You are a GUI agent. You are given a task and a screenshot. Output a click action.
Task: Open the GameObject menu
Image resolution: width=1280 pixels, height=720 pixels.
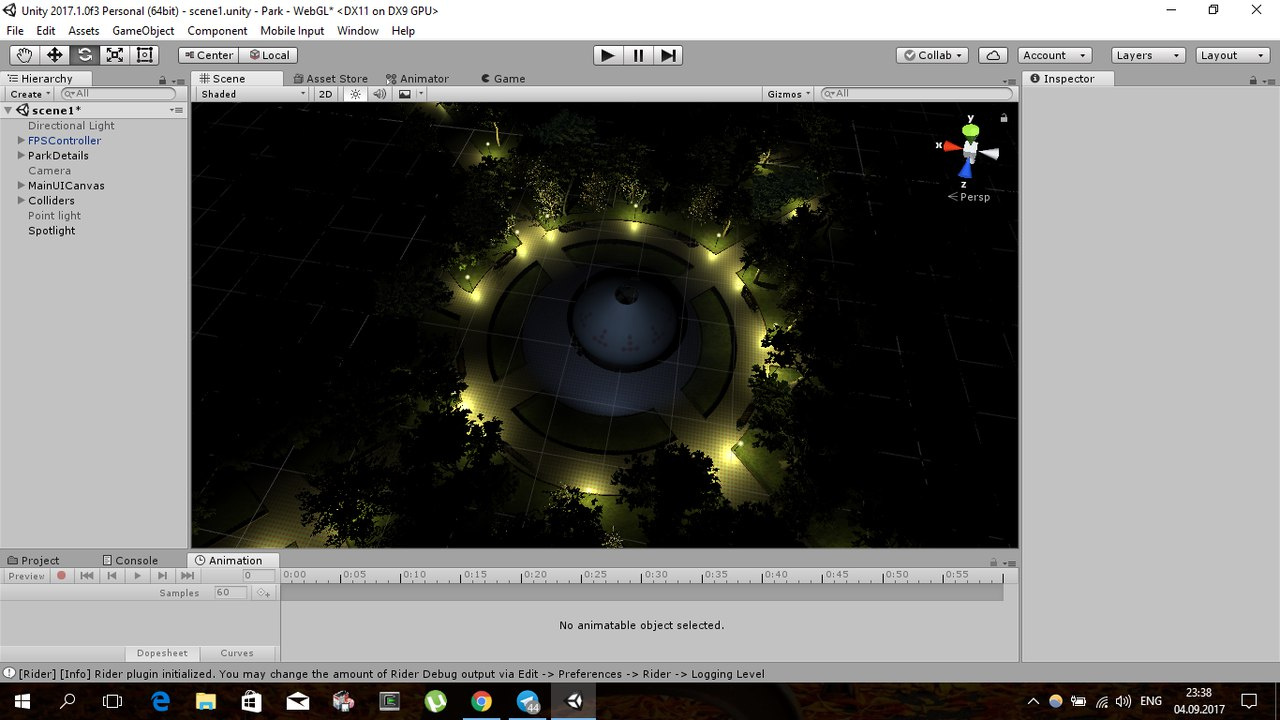tap(143, 31)
